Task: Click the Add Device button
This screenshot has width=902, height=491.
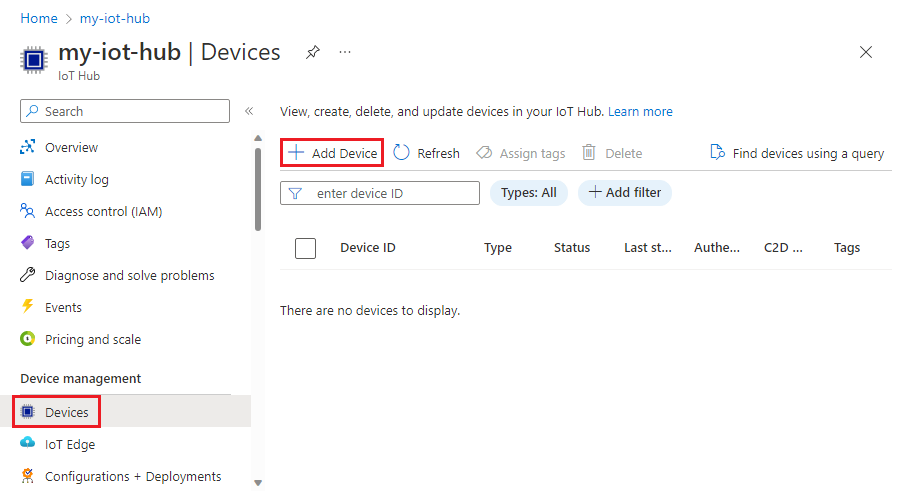Action: (333, 153)
